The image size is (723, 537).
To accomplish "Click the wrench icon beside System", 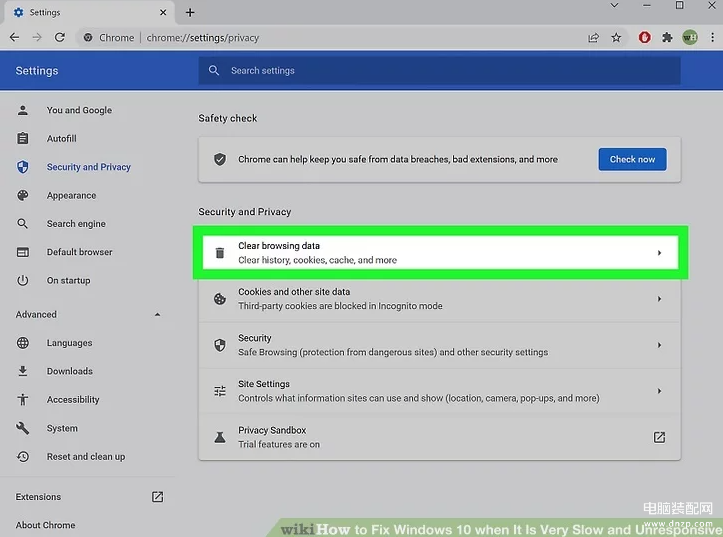I will pyautogui.click(x=23, y=428).
